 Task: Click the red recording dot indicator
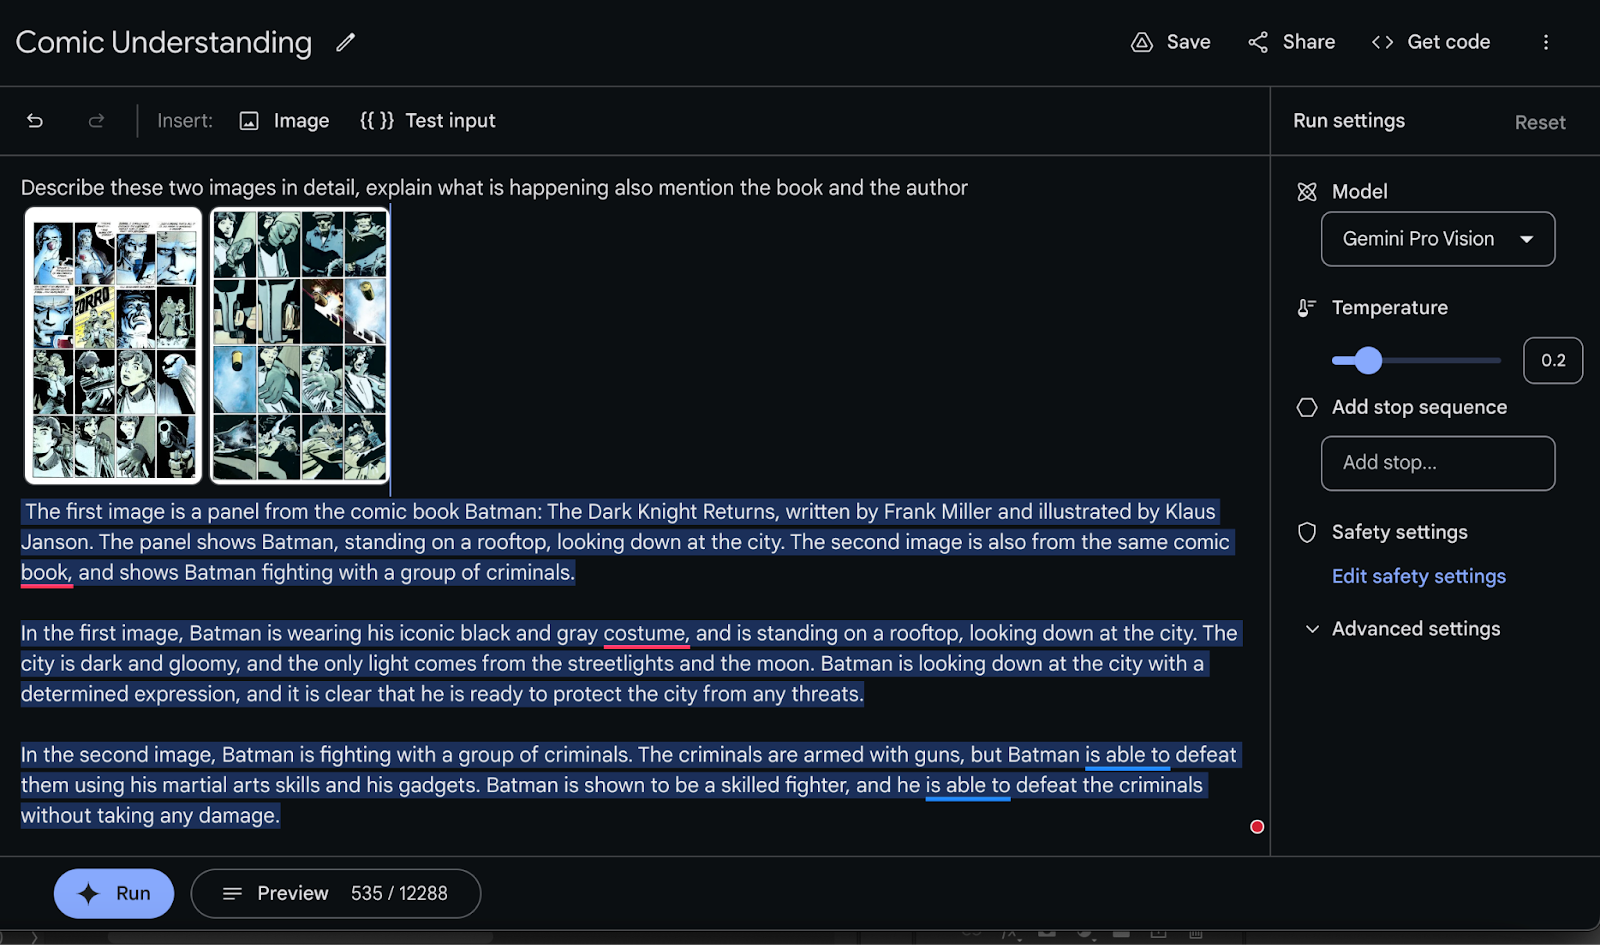click(1257, 826)
